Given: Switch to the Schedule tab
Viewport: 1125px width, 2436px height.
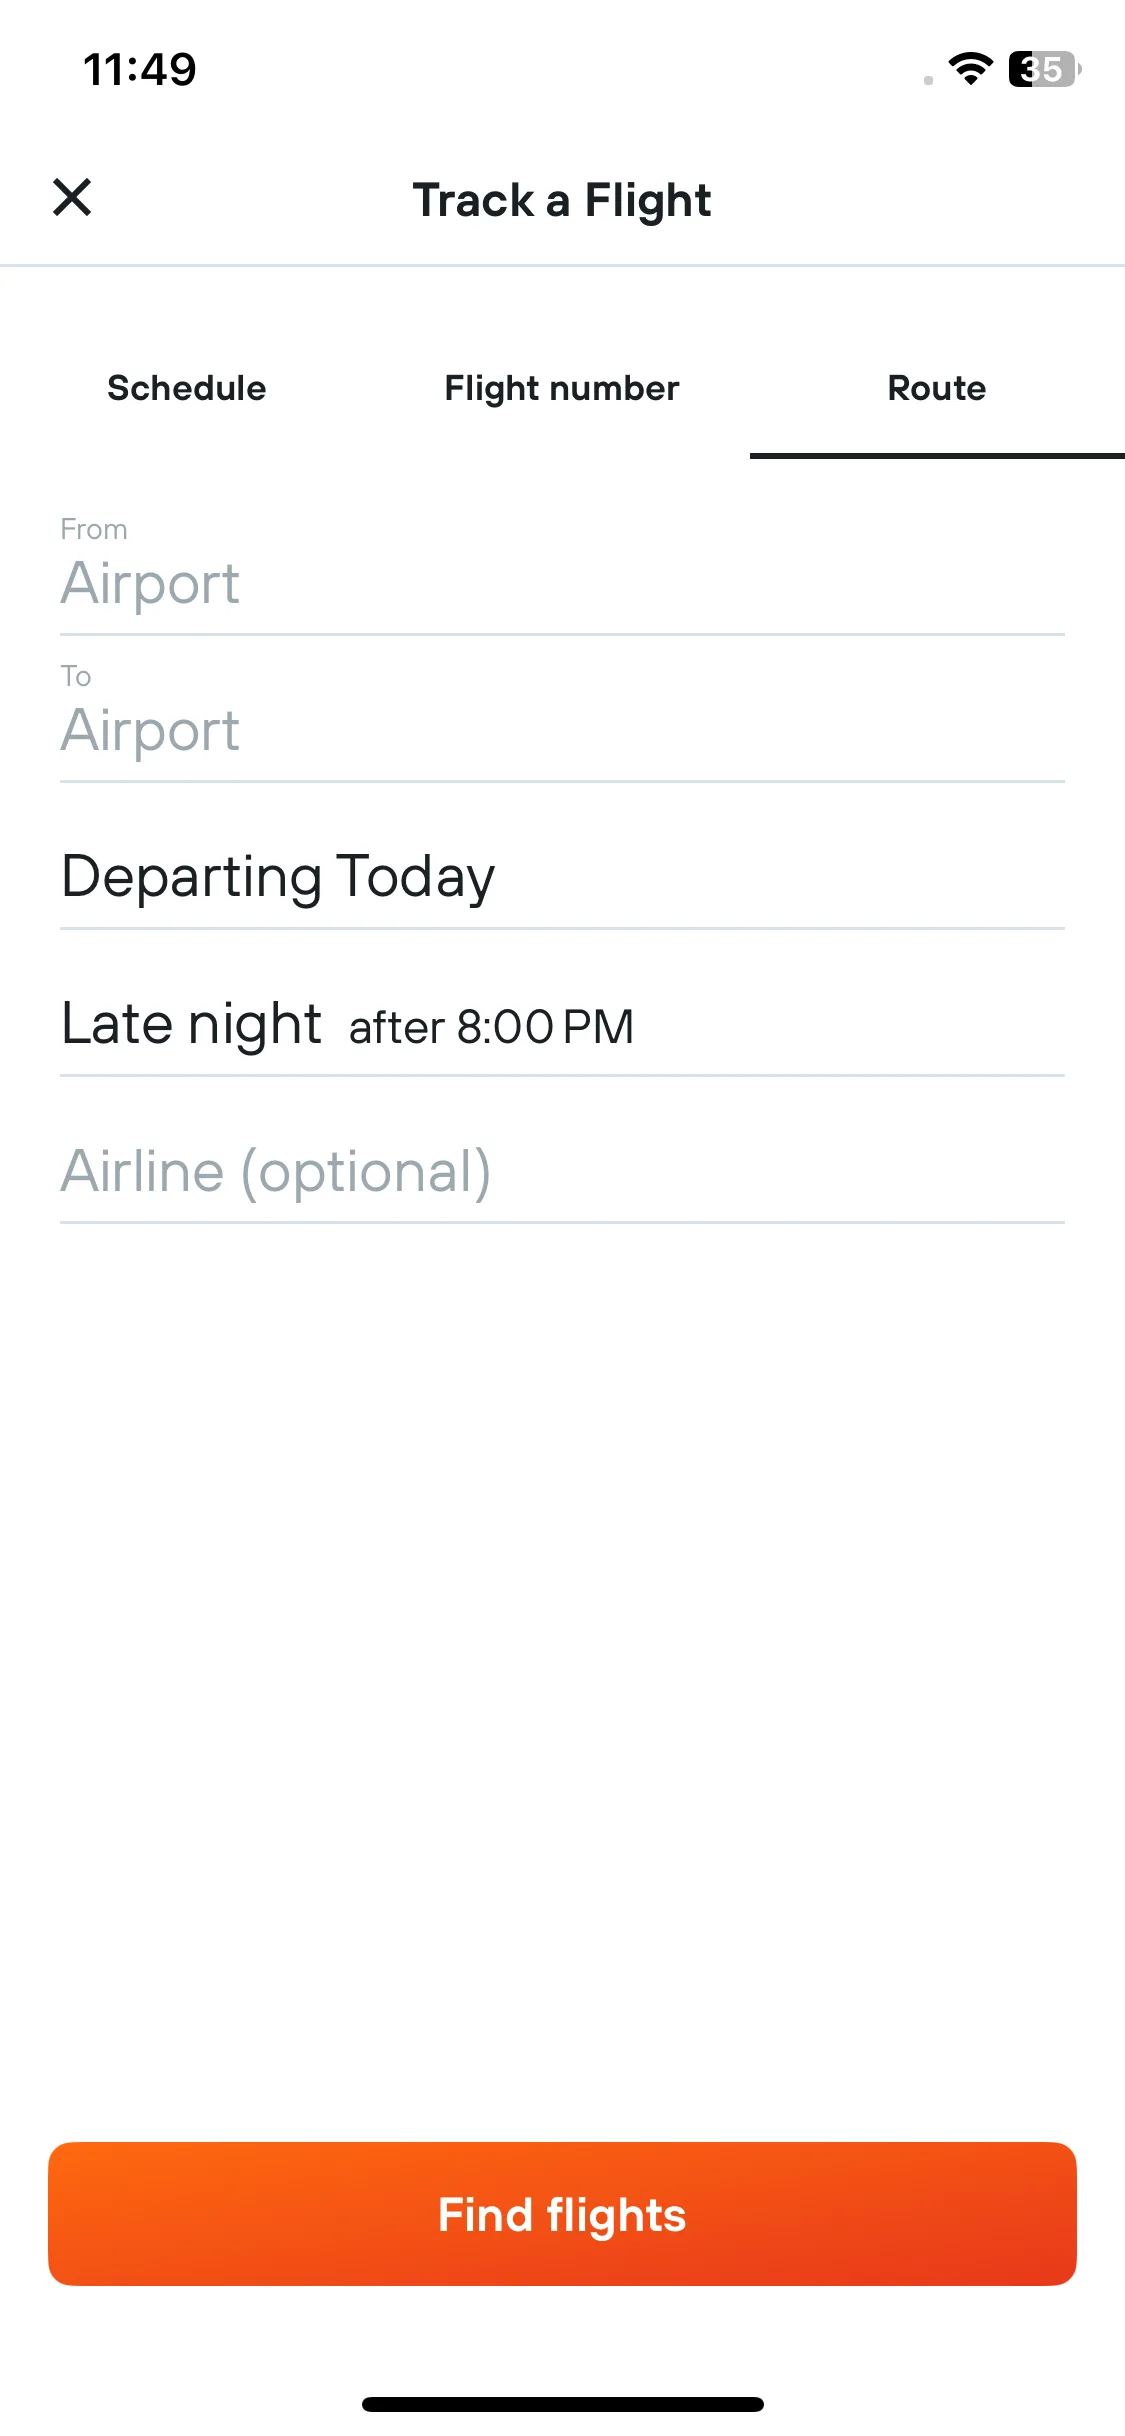Looking at the screenshot, I should pos(187,388).
